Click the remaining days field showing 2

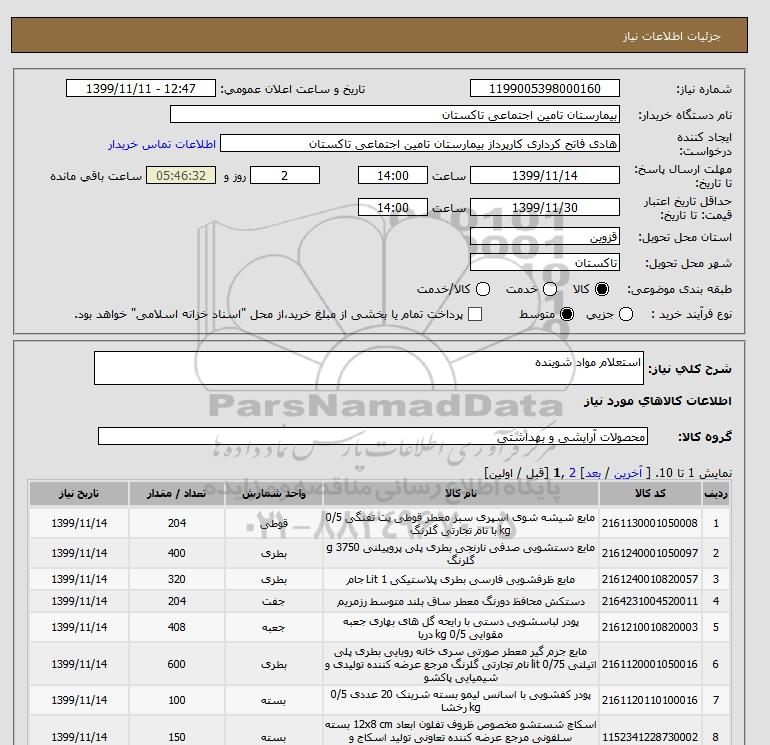(x=285, y=175)
